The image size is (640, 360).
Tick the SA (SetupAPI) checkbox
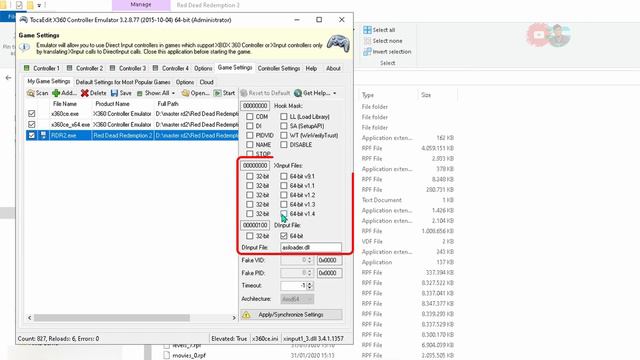point(284,126)
